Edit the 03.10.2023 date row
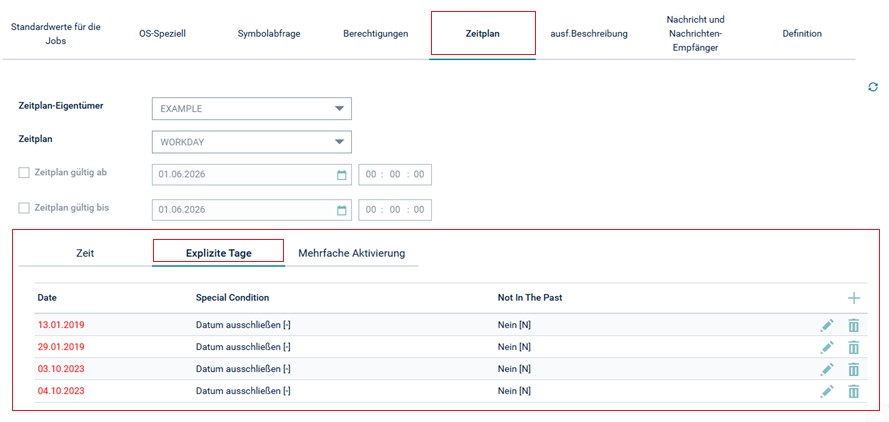 (827, 369)
